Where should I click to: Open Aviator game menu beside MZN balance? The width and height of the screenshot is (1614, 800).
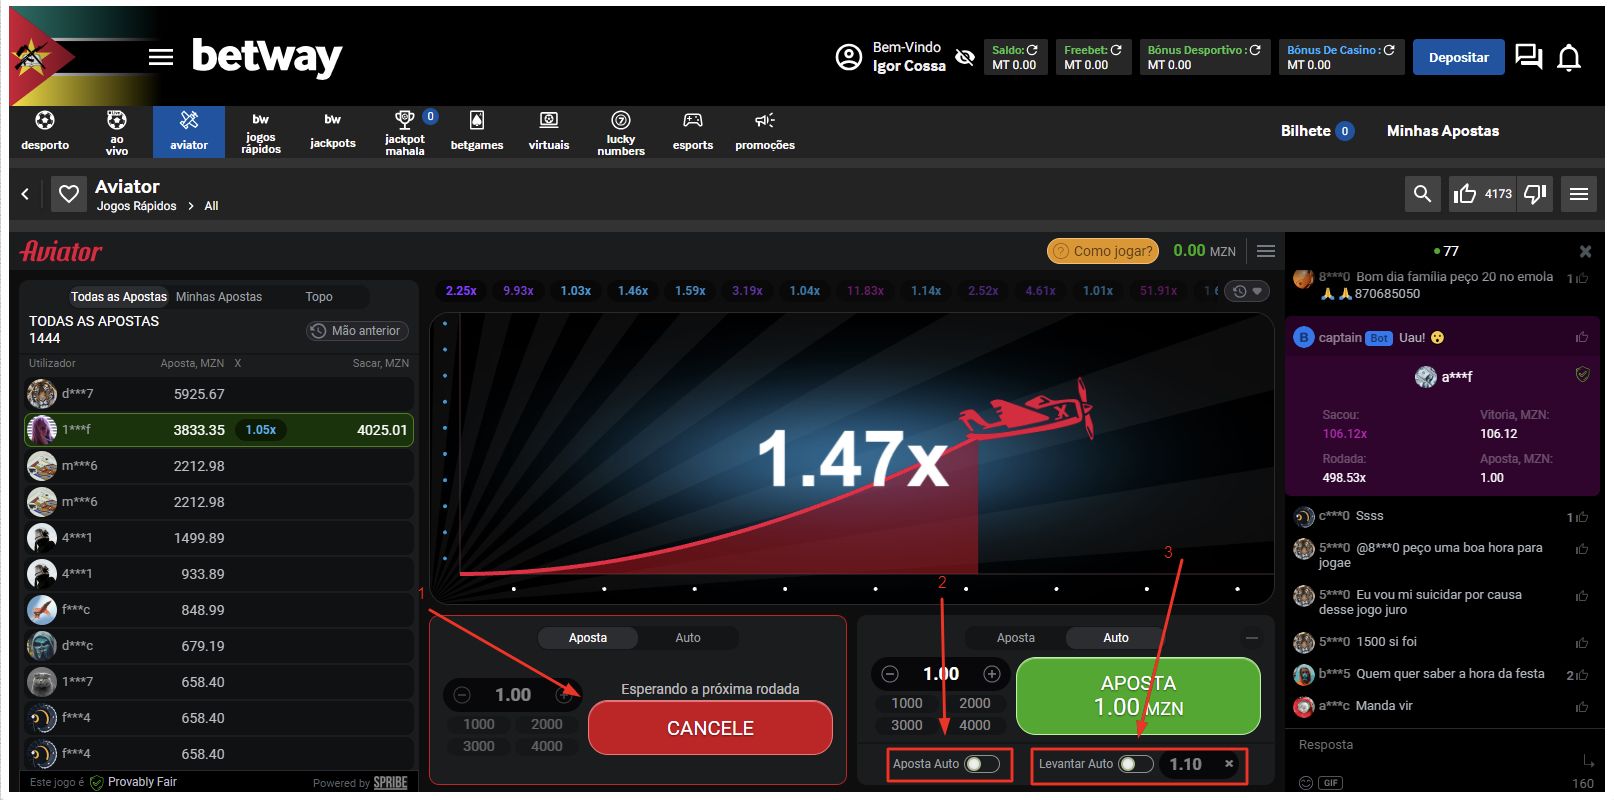tap(1266, 251)
